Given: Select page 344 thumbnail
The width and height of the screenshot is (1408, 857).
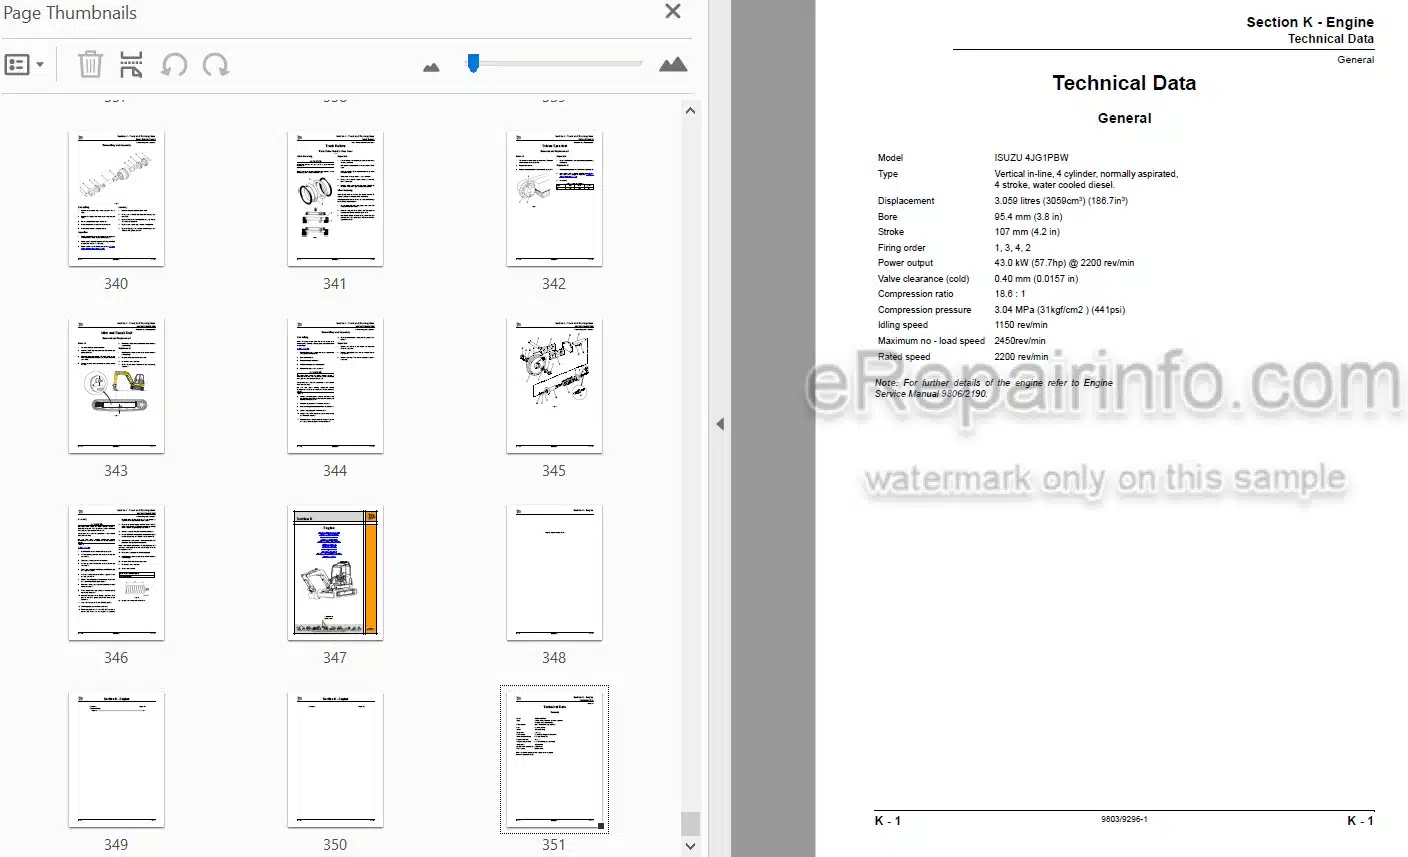Looking at the screenshot, I should 335,386.
